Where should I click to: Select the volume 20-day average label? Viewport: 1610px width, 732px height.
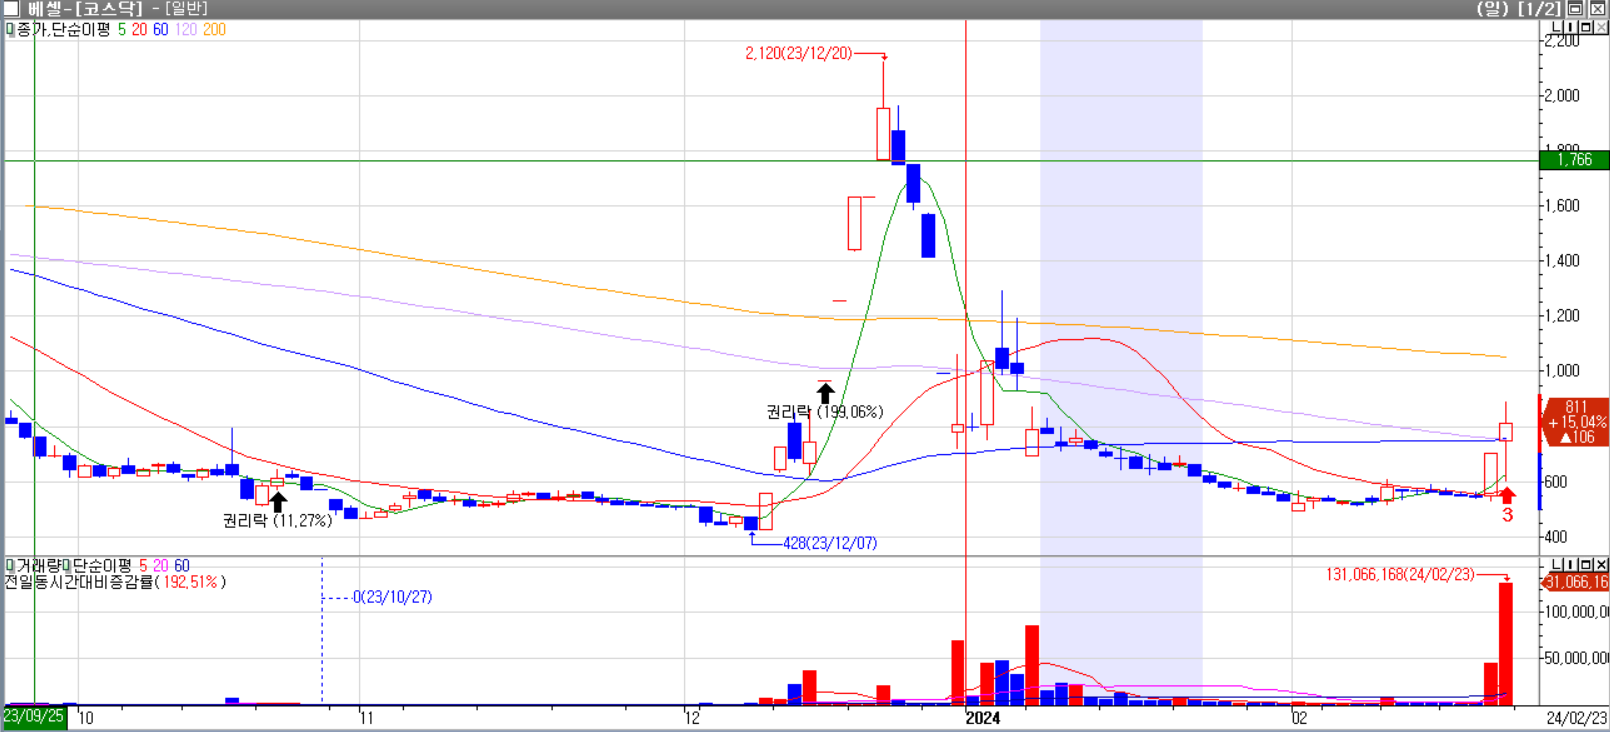click(160, 566)
